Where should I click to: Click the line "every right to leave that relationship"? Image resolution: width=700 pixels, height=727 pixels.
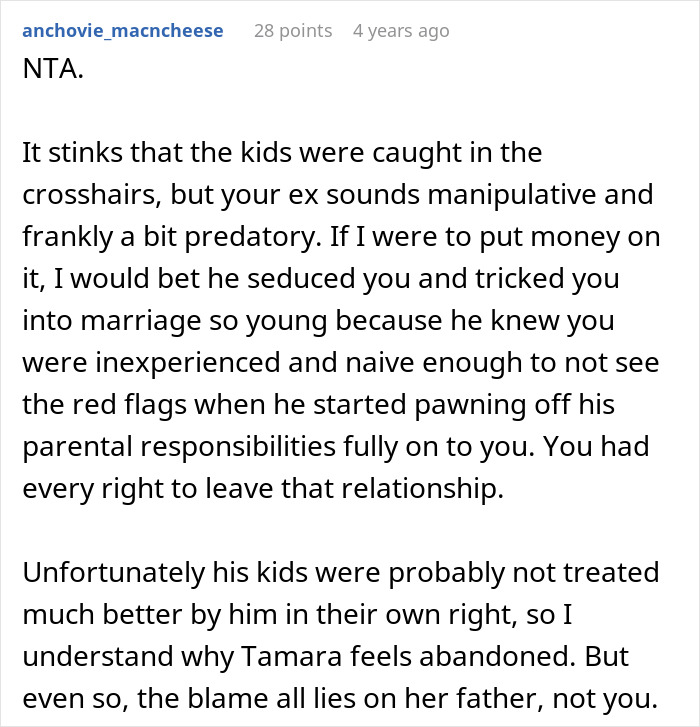[x=263, y=488]
